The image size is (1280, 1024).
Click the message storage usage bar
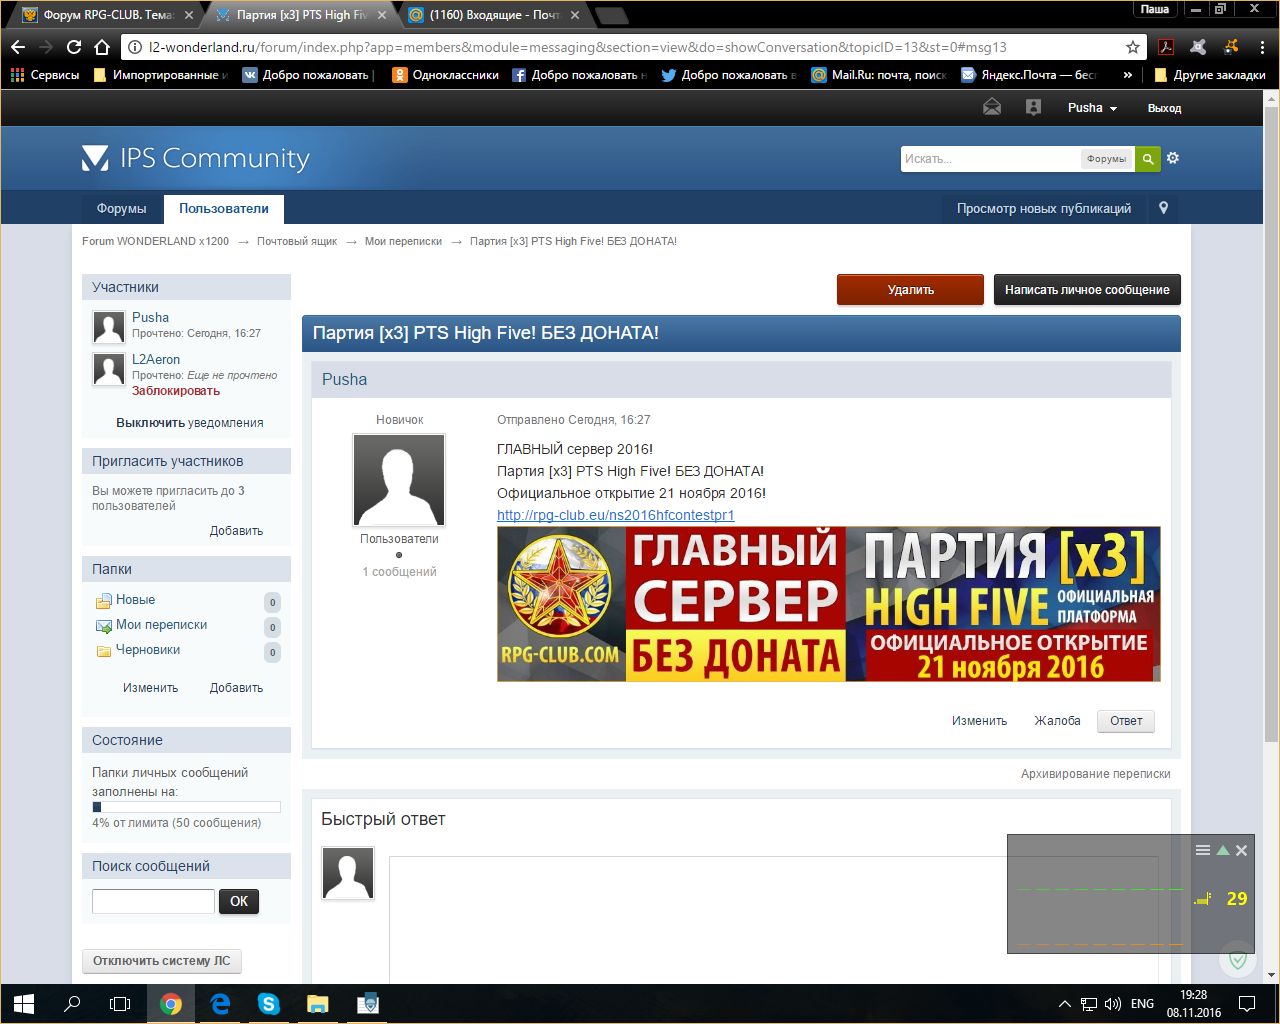click(x=186, y=807)
